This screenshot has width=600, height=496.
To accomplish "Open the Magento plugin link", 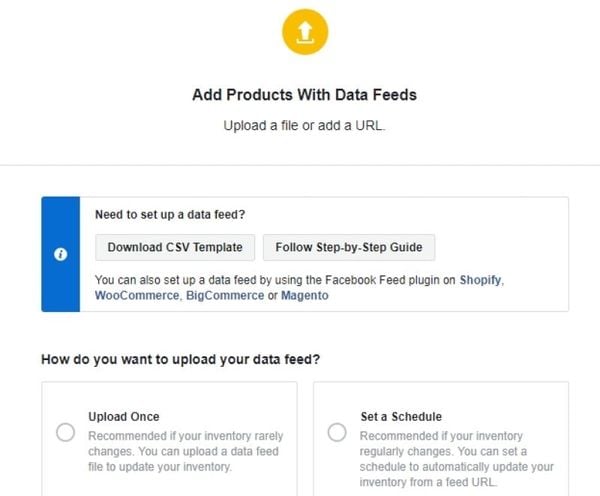I will pyautogui.click(x=305, y=295).
